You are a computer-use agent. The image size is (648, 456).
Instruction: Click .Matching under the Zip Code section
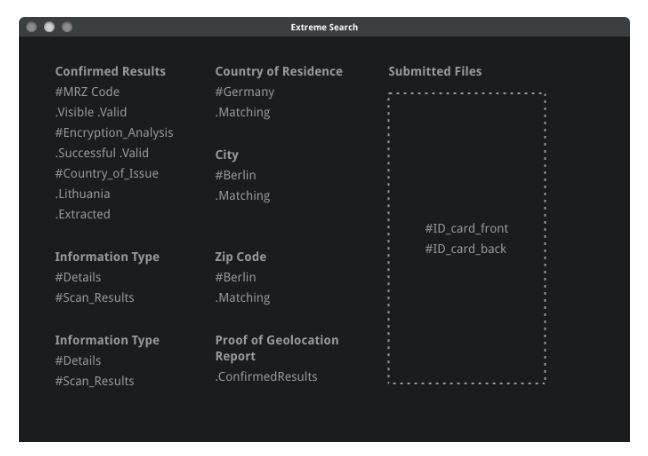click(x=242, y=297)
